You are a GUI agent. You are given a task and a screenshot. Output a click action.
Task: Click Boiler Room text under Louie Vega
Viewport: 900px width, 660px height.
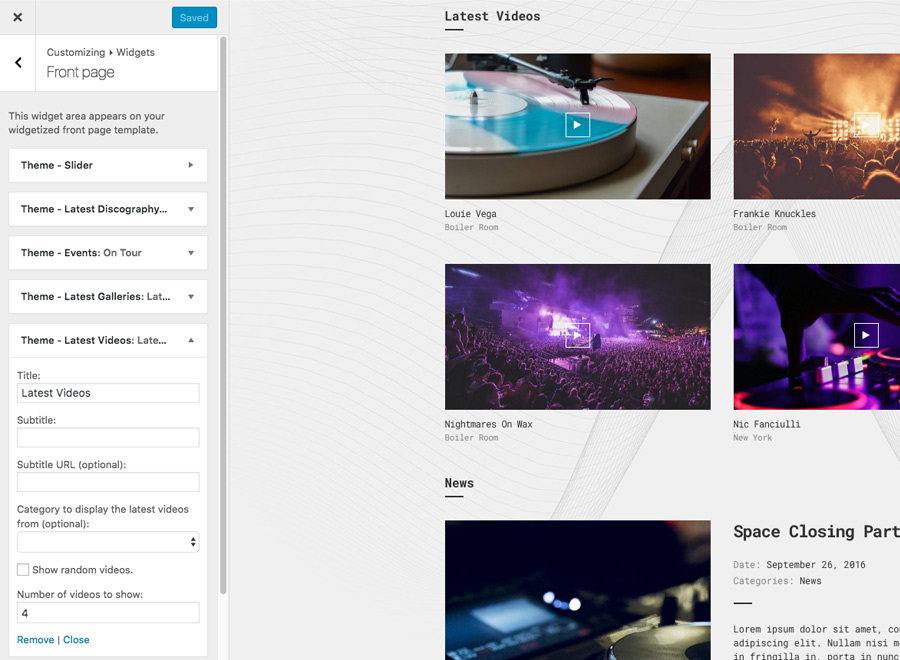coord(471,227)
